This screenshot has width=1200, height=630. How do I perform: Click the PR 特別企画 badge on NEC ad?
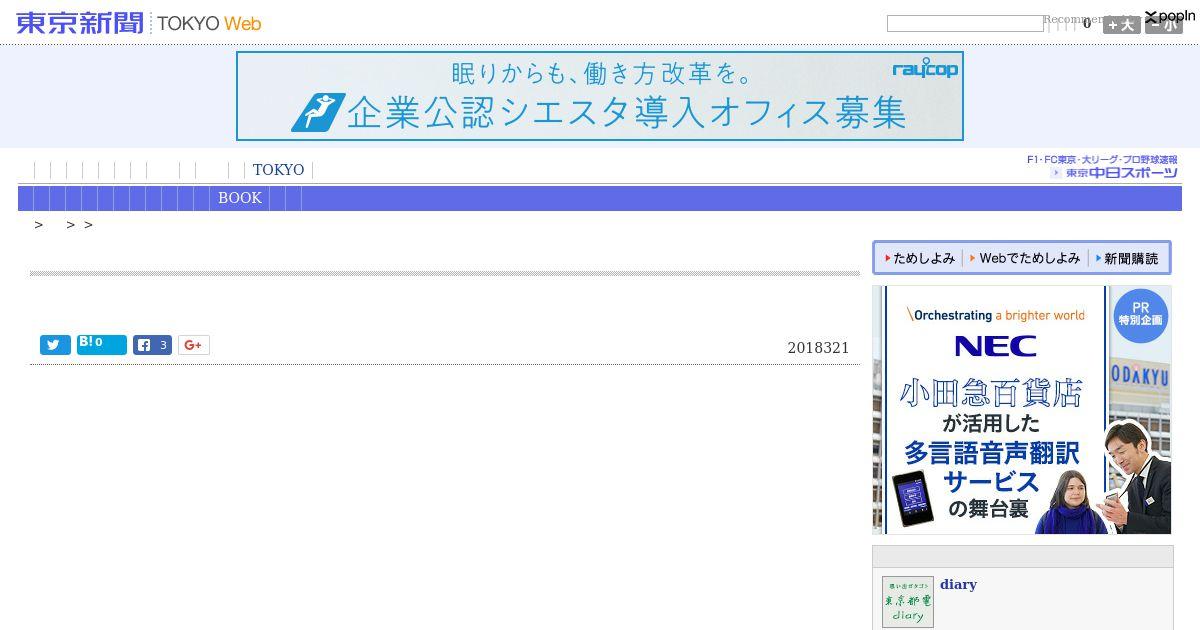pyautogui.click(x=1141, y=315)
